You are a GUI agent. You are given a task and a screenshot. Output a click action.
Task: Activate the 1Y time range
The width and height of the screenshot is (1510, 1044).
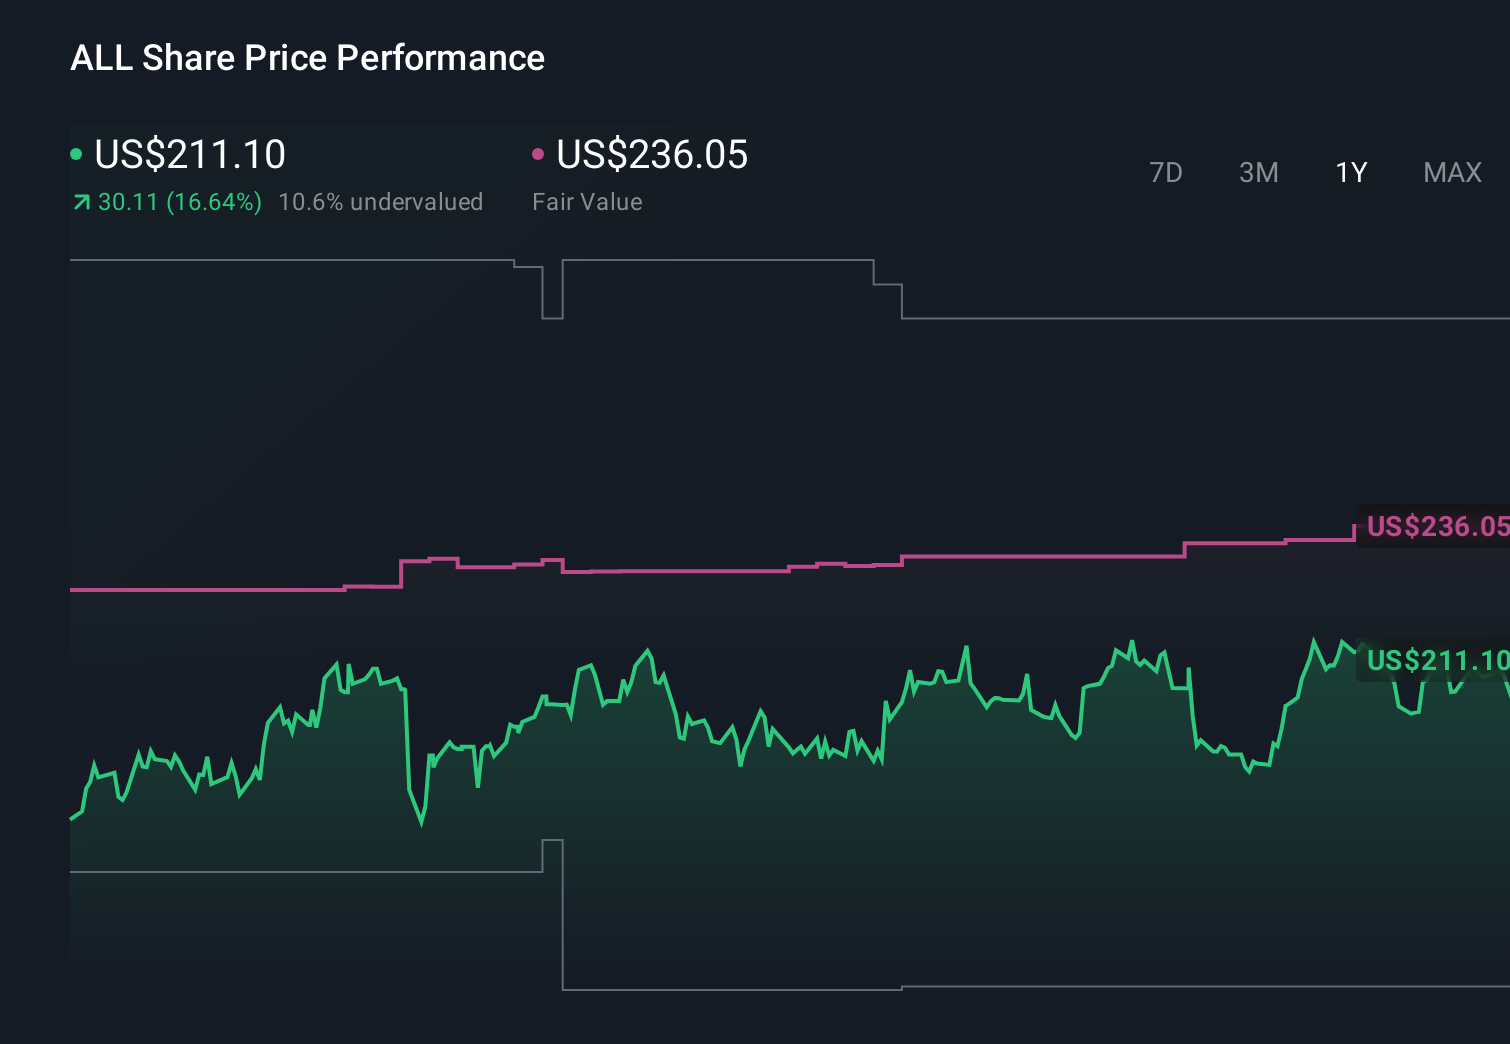pos(1350,172)
